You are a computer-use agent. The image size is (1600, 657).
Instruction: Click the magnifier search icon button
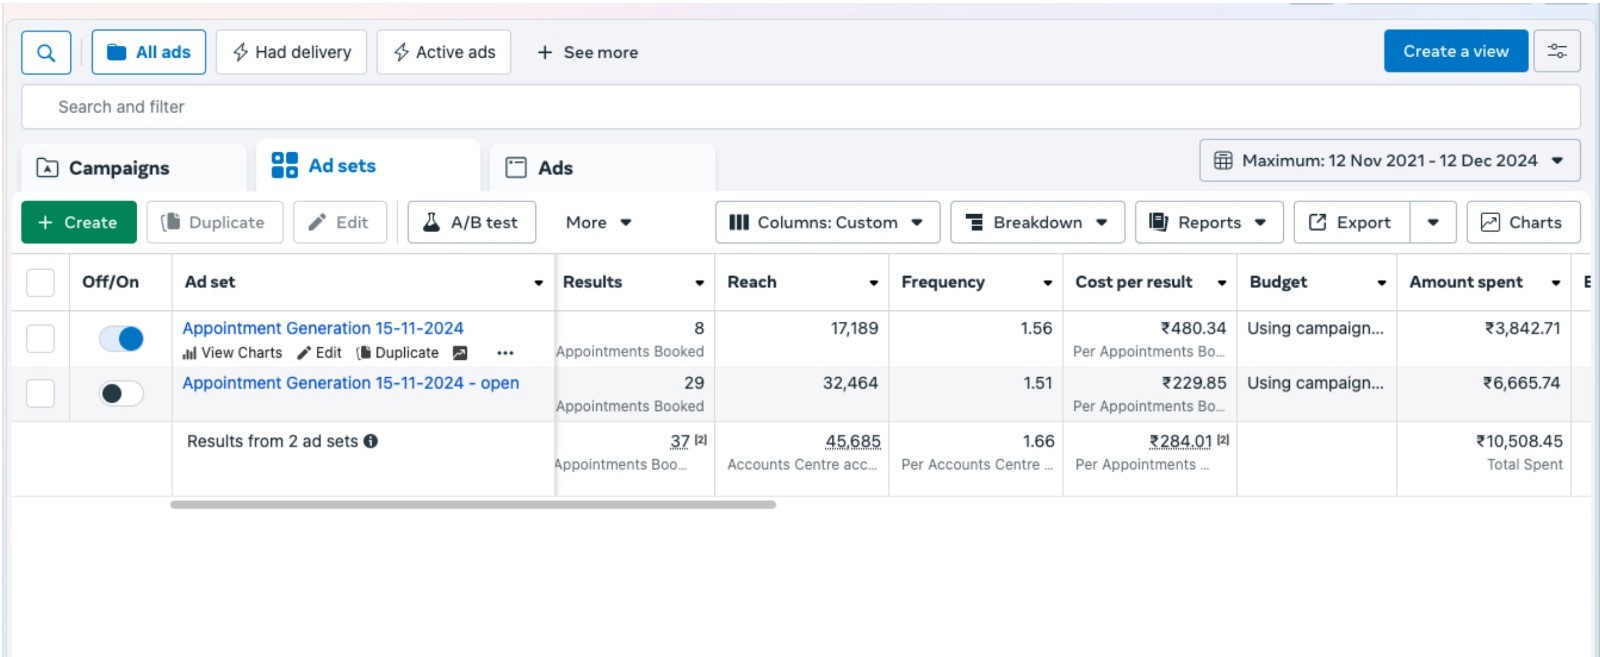tap(46, 52)
